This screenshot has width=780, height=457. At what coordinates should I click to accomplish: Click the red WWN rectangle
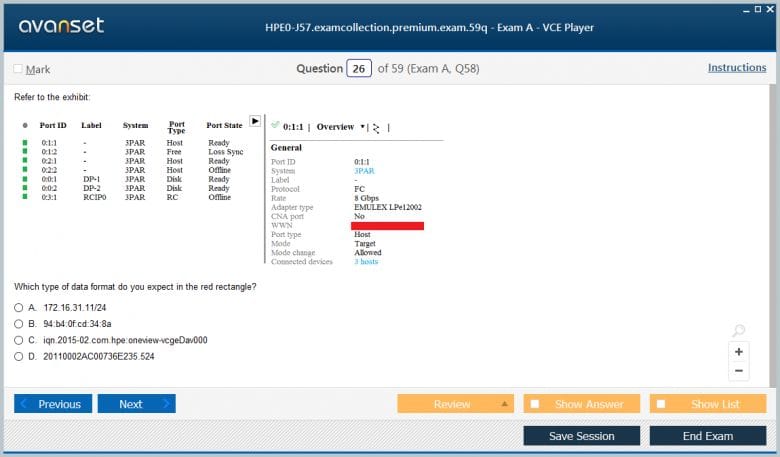388,226
